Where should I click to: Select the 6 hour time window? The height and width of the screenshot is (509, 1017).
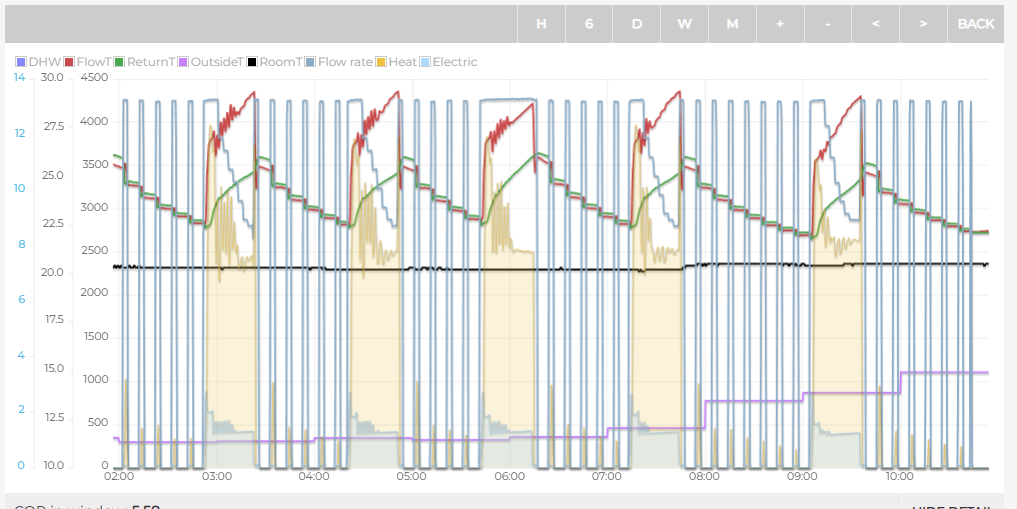[589, 24]
